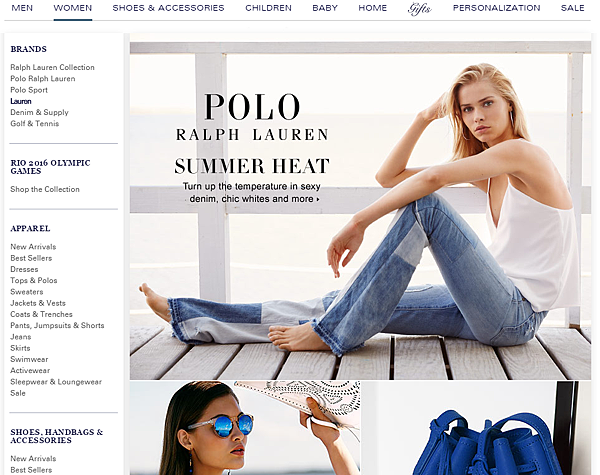Browse Pants, Jumpsuits & Shorts

[x=57, y=325]
